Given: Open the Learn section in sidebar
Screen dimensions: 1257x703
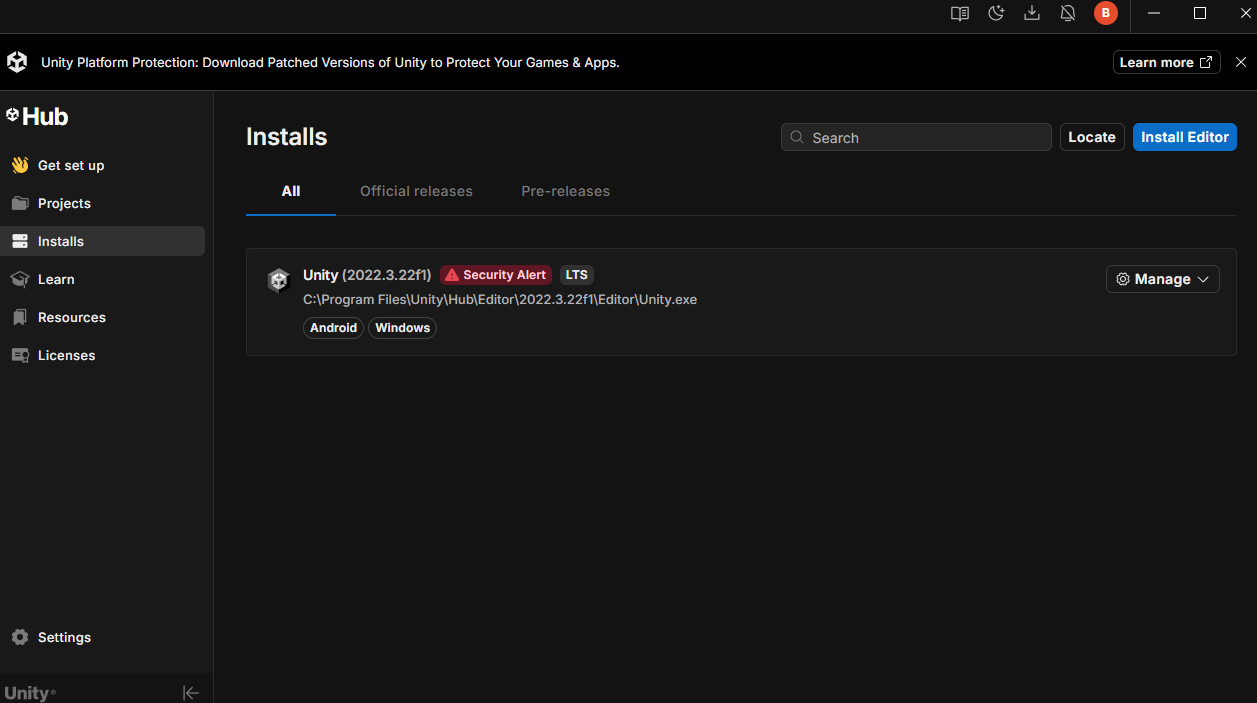Looking at the screenshot, I should point(102,279).
